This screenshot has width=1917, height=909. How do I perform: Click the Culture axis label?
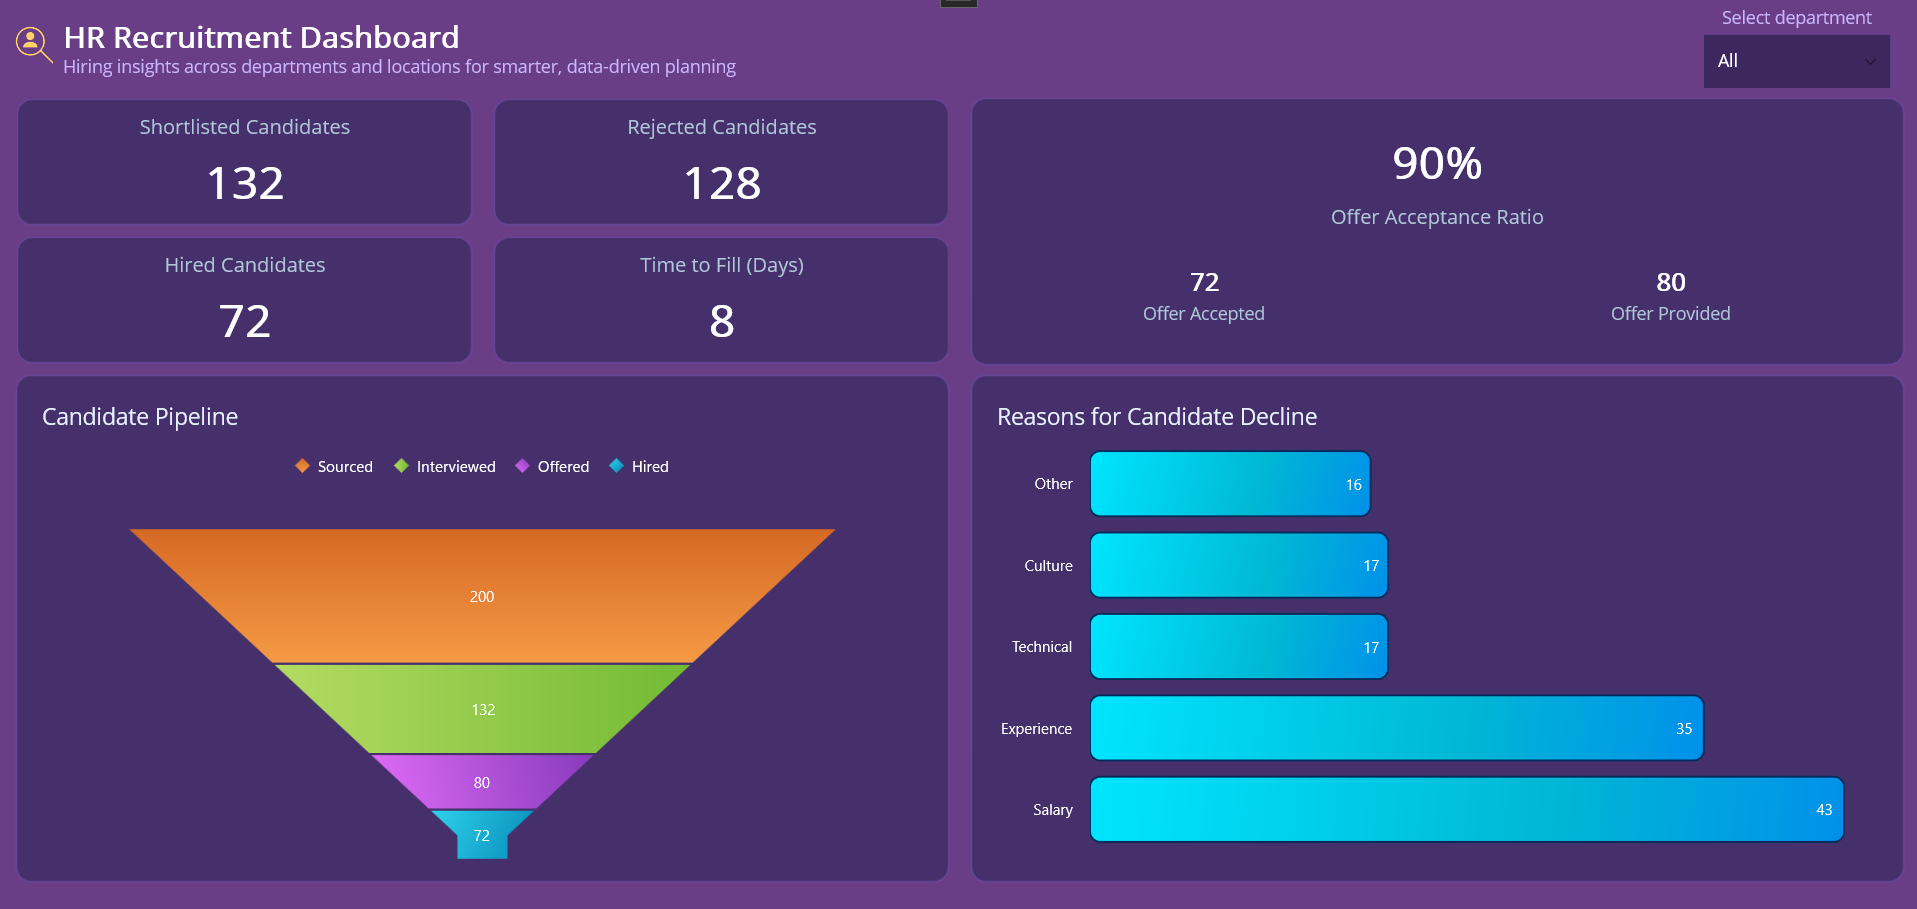(1048, 566)
